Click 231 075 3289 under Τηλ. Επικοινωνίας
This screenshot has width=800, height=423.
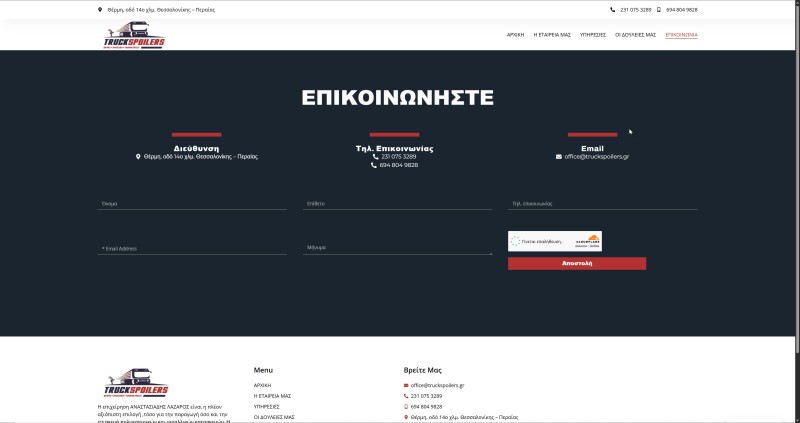[x=398, y=157]
